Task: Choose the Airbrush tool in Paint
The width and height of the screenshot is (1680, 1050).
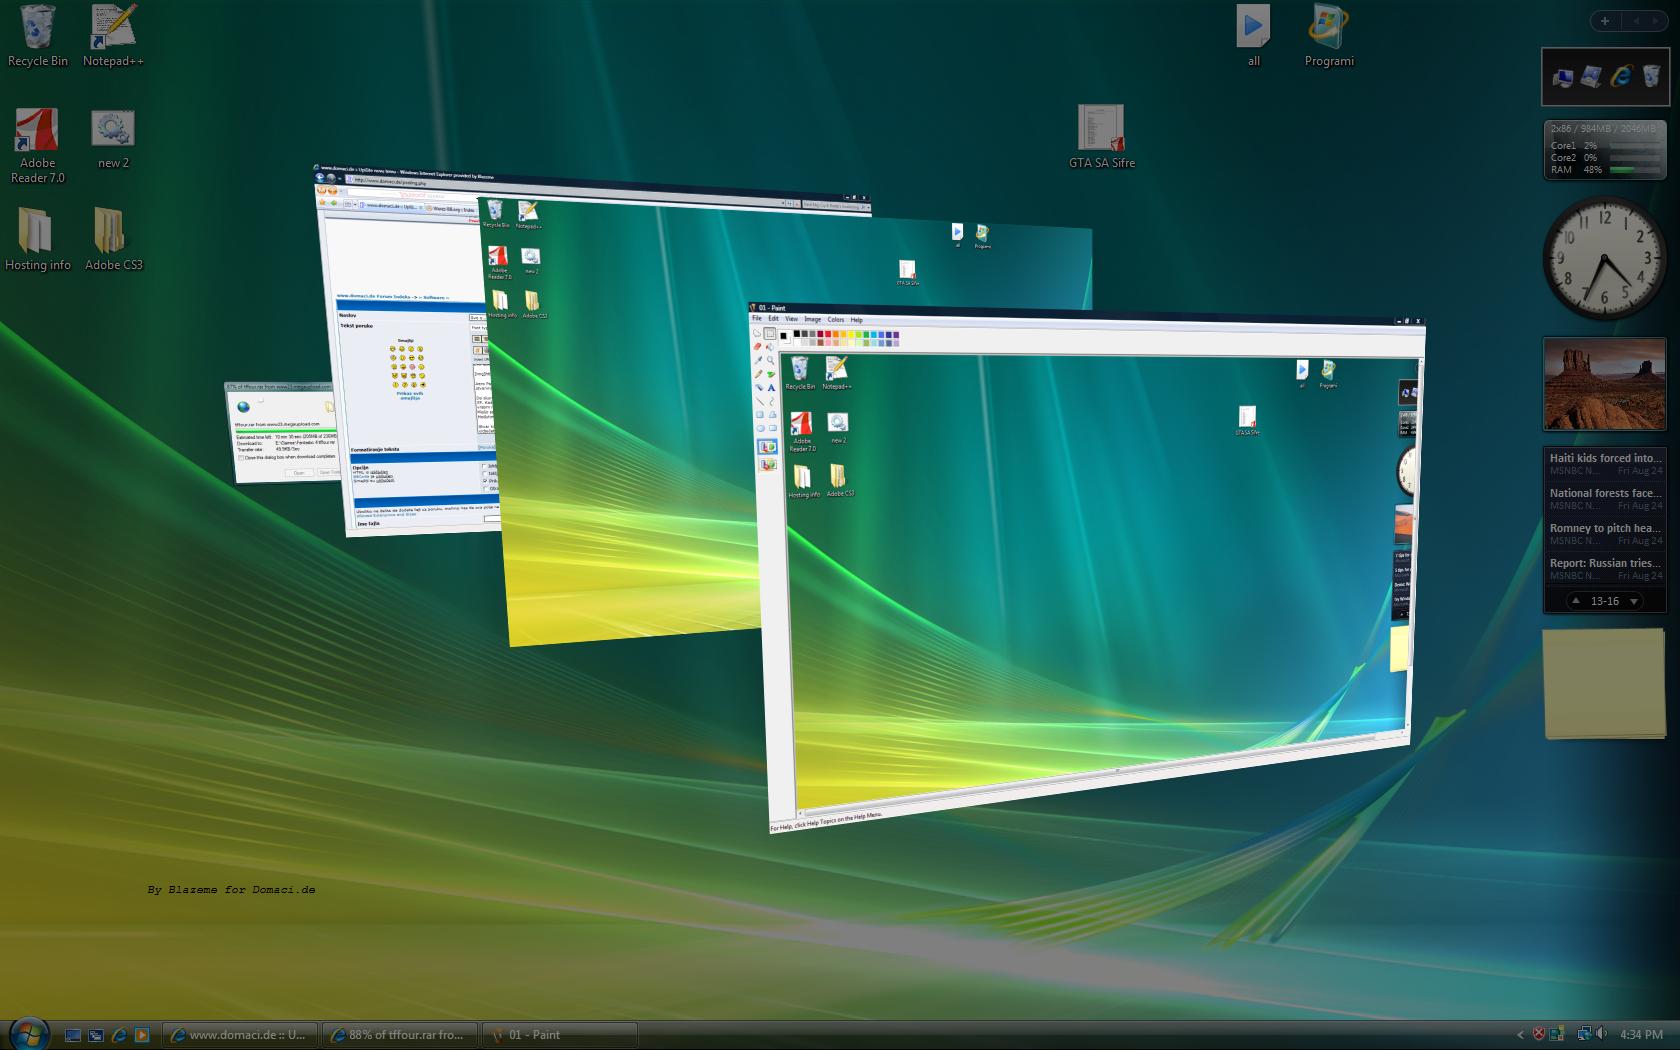Action: pos(759,387)
